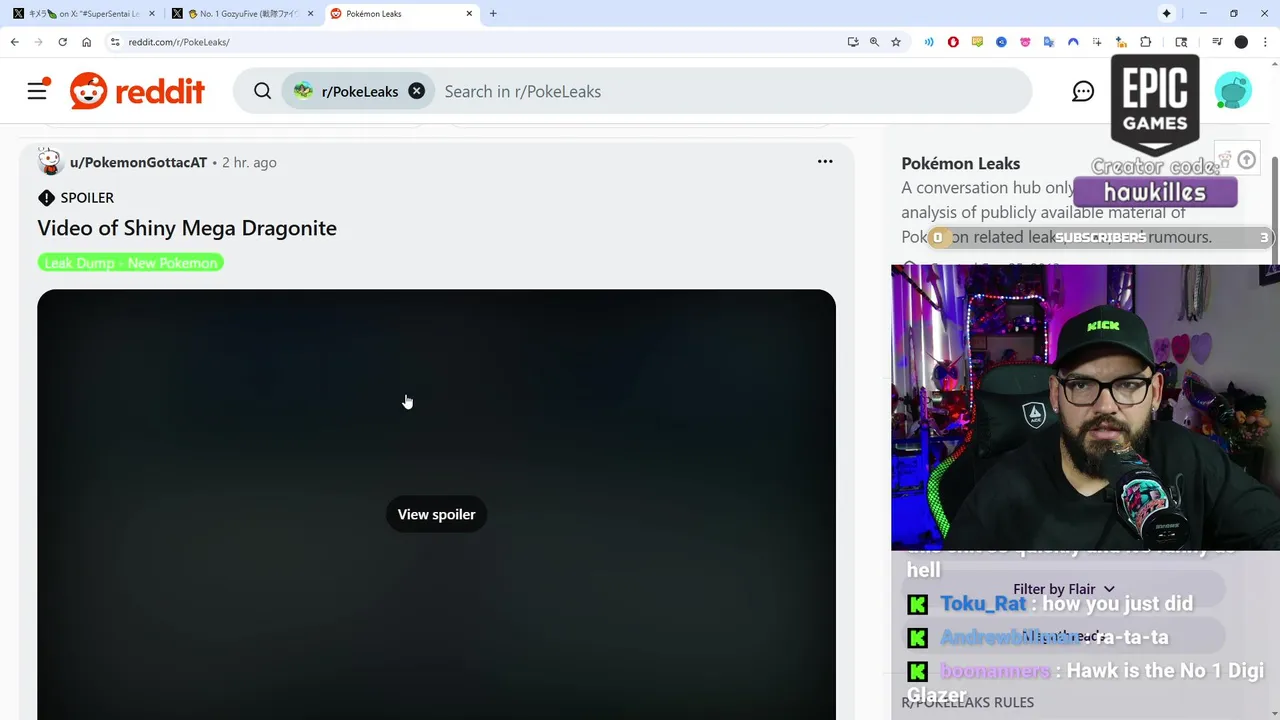Open the translate extension icon
1280x720 pixels.
1049,42
